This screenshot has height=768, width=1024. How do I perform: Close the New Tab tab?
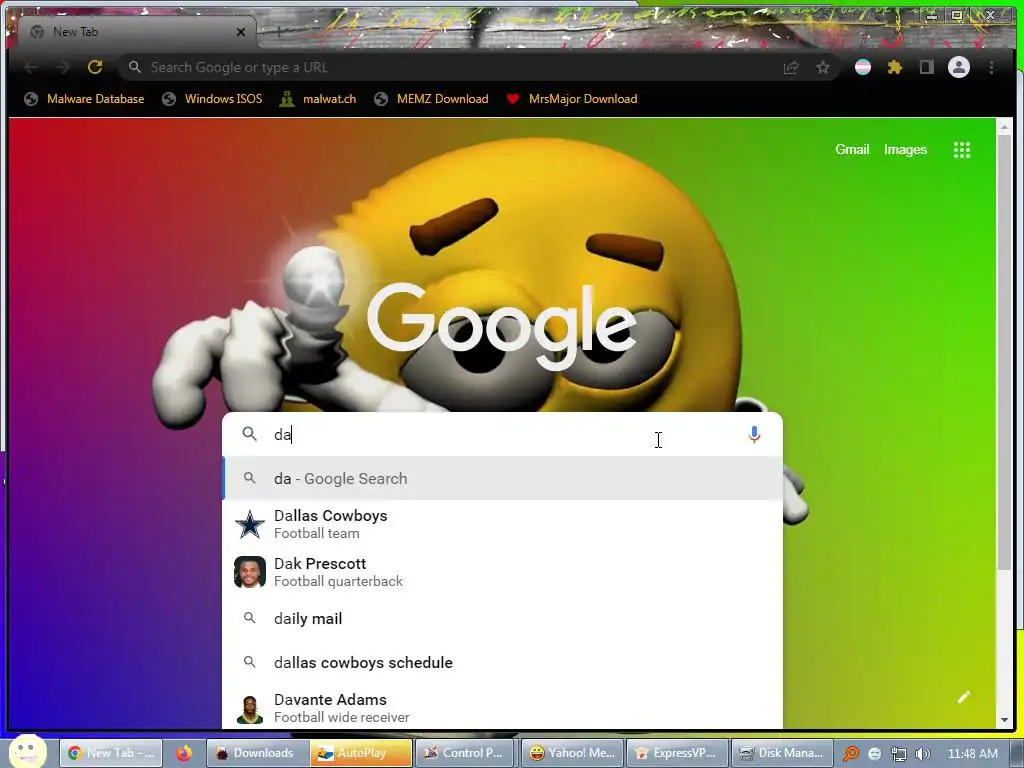tap(241, 32)
